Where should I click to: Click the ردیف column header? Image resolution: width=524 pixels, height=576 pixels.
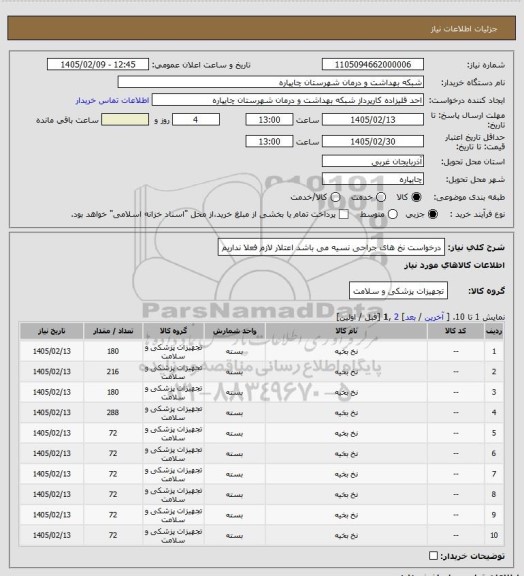tap(494, 331)
